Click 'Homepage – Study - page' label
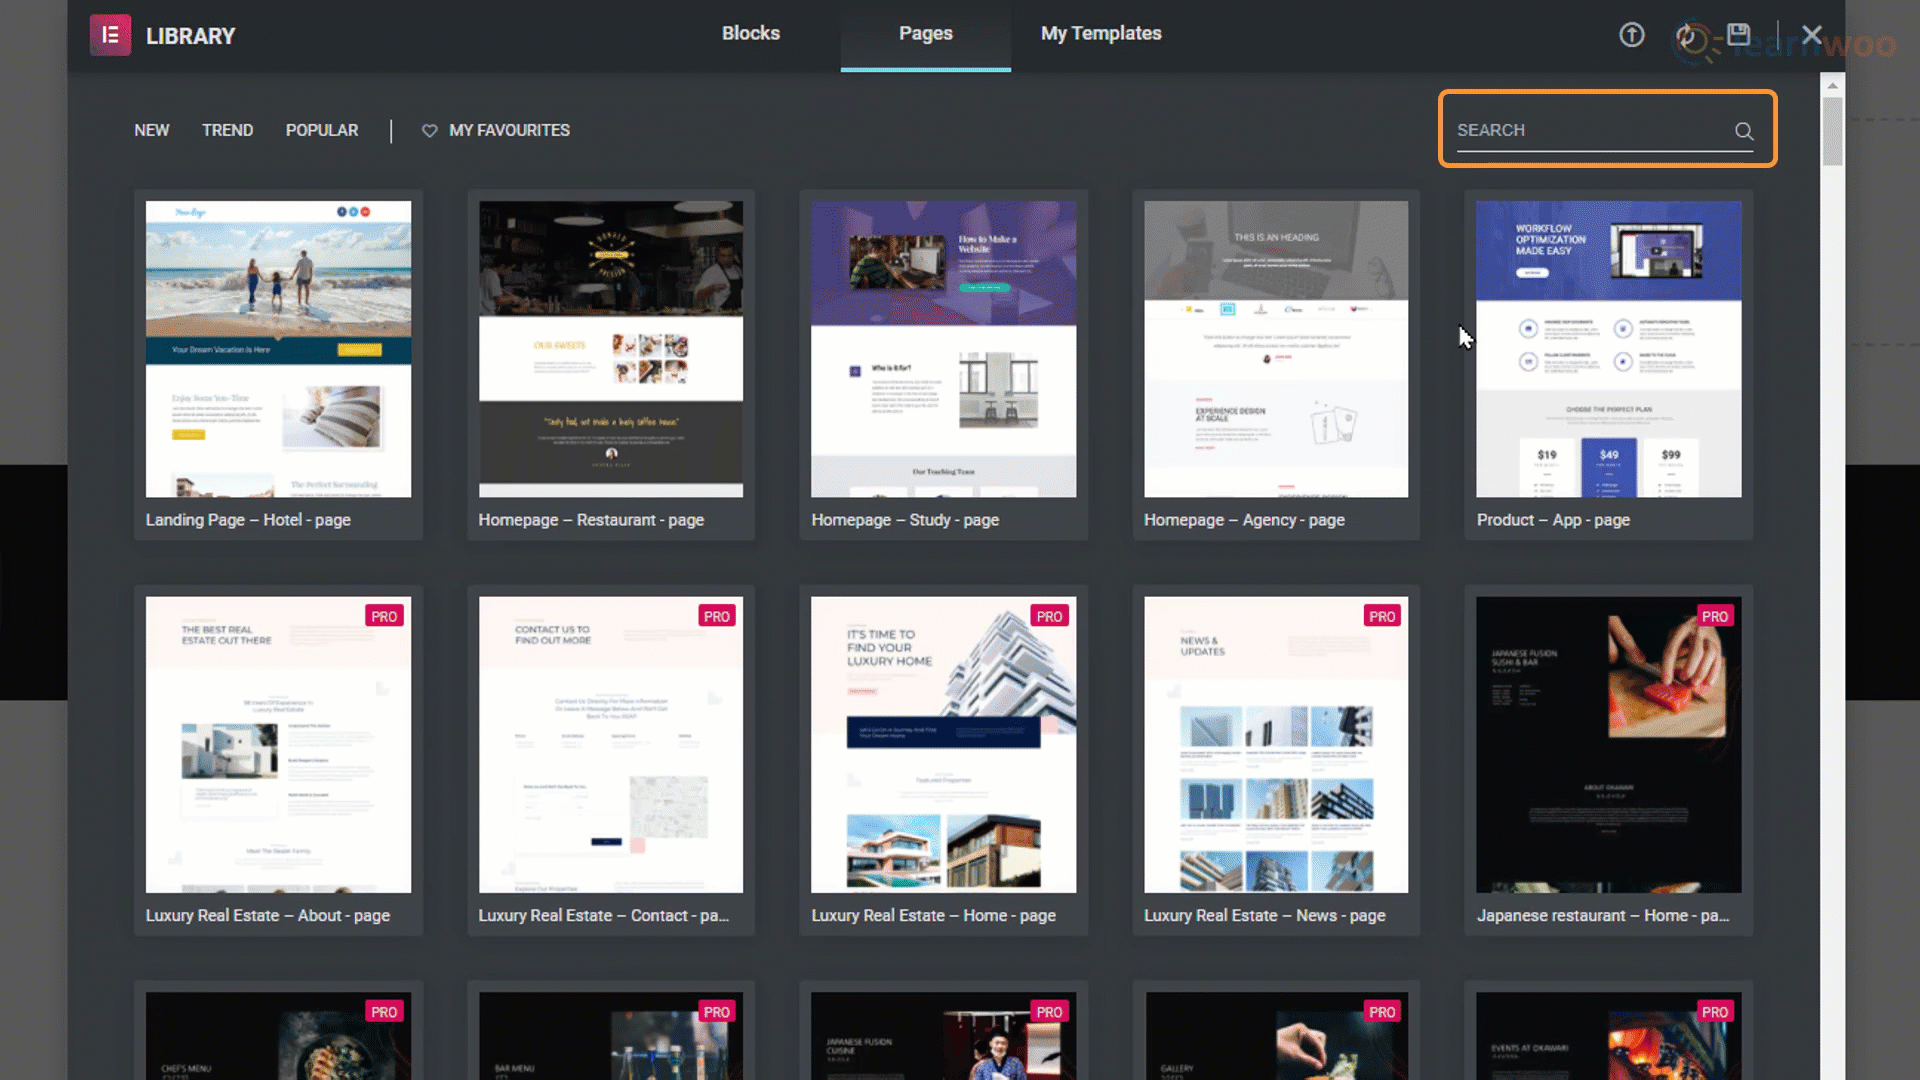This screenshot has height=1080, width=1920. click(x=905, y=520)
